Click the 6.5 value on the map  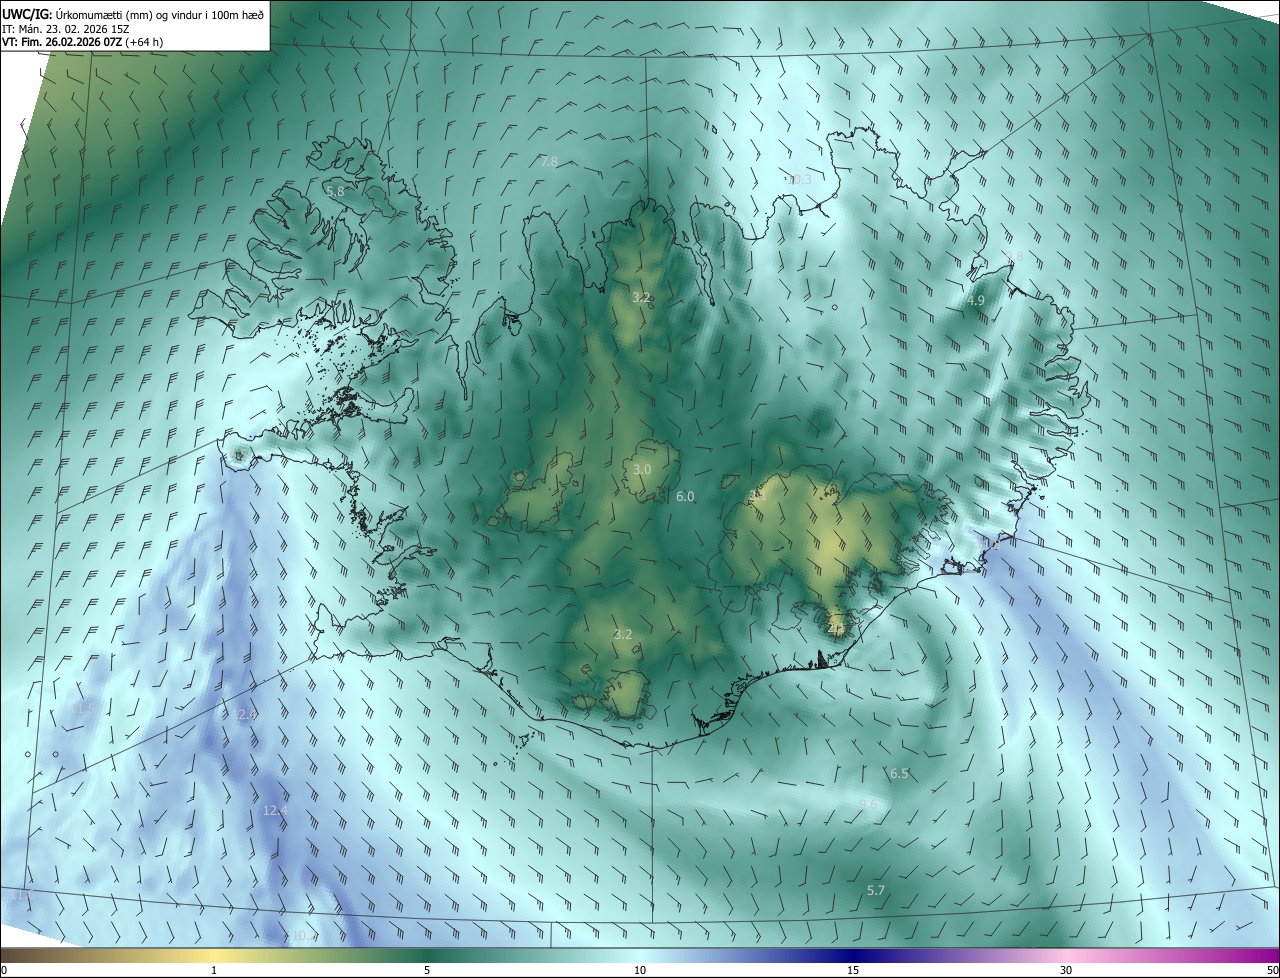pos(899,774)
